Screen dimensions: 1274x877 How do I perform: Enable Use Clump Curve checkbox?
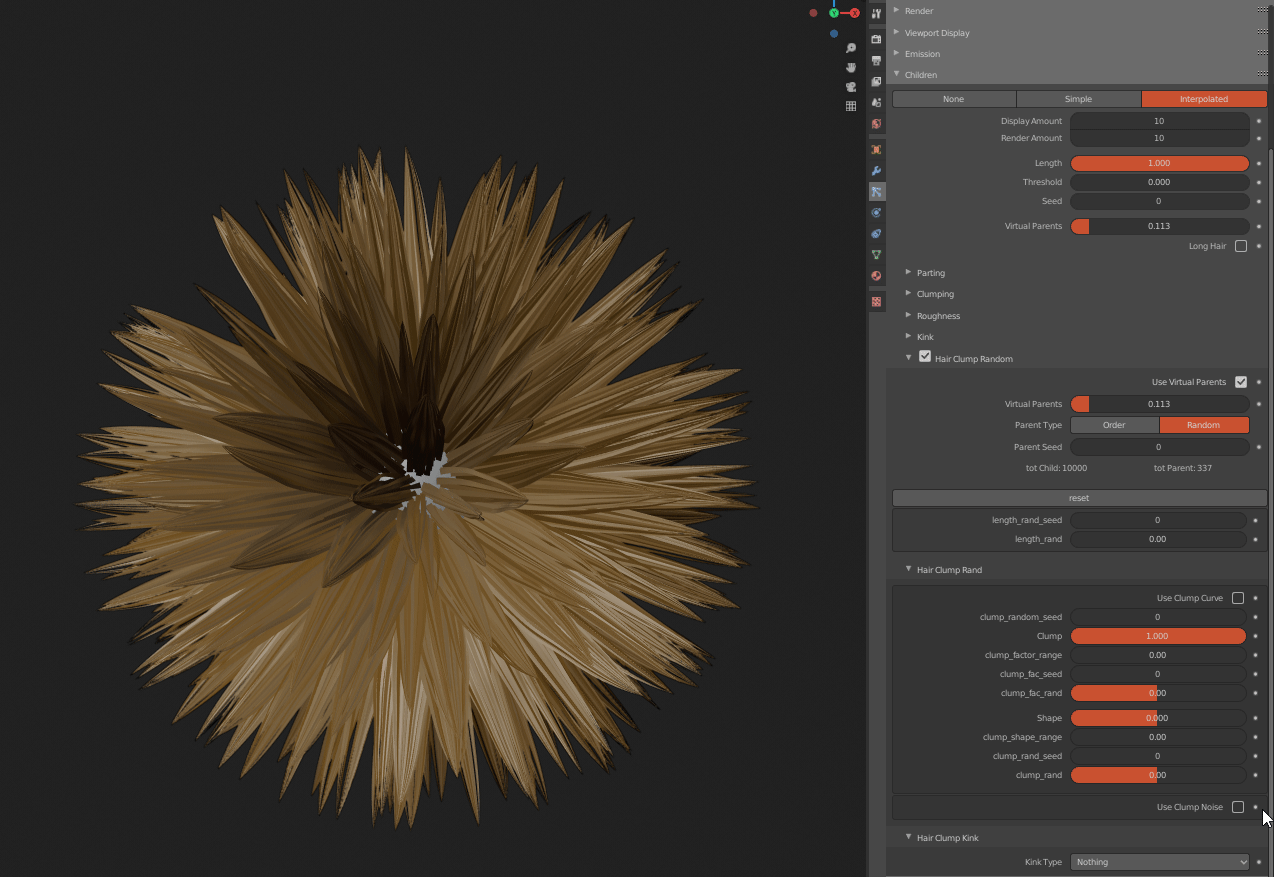pos(1237,598)
